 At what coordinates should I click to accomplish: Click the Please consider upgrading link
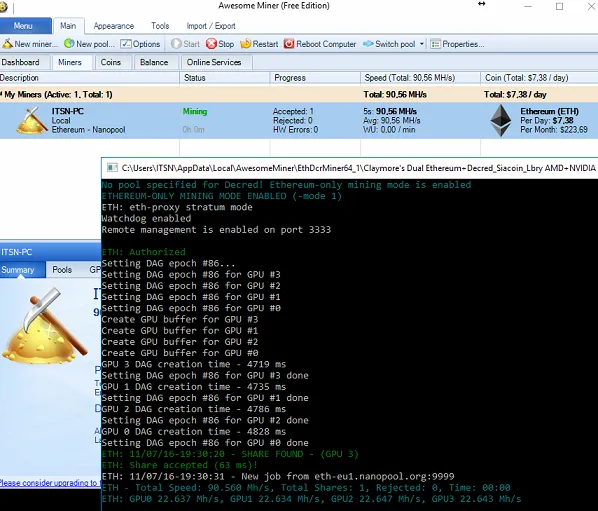coord(50,483)
